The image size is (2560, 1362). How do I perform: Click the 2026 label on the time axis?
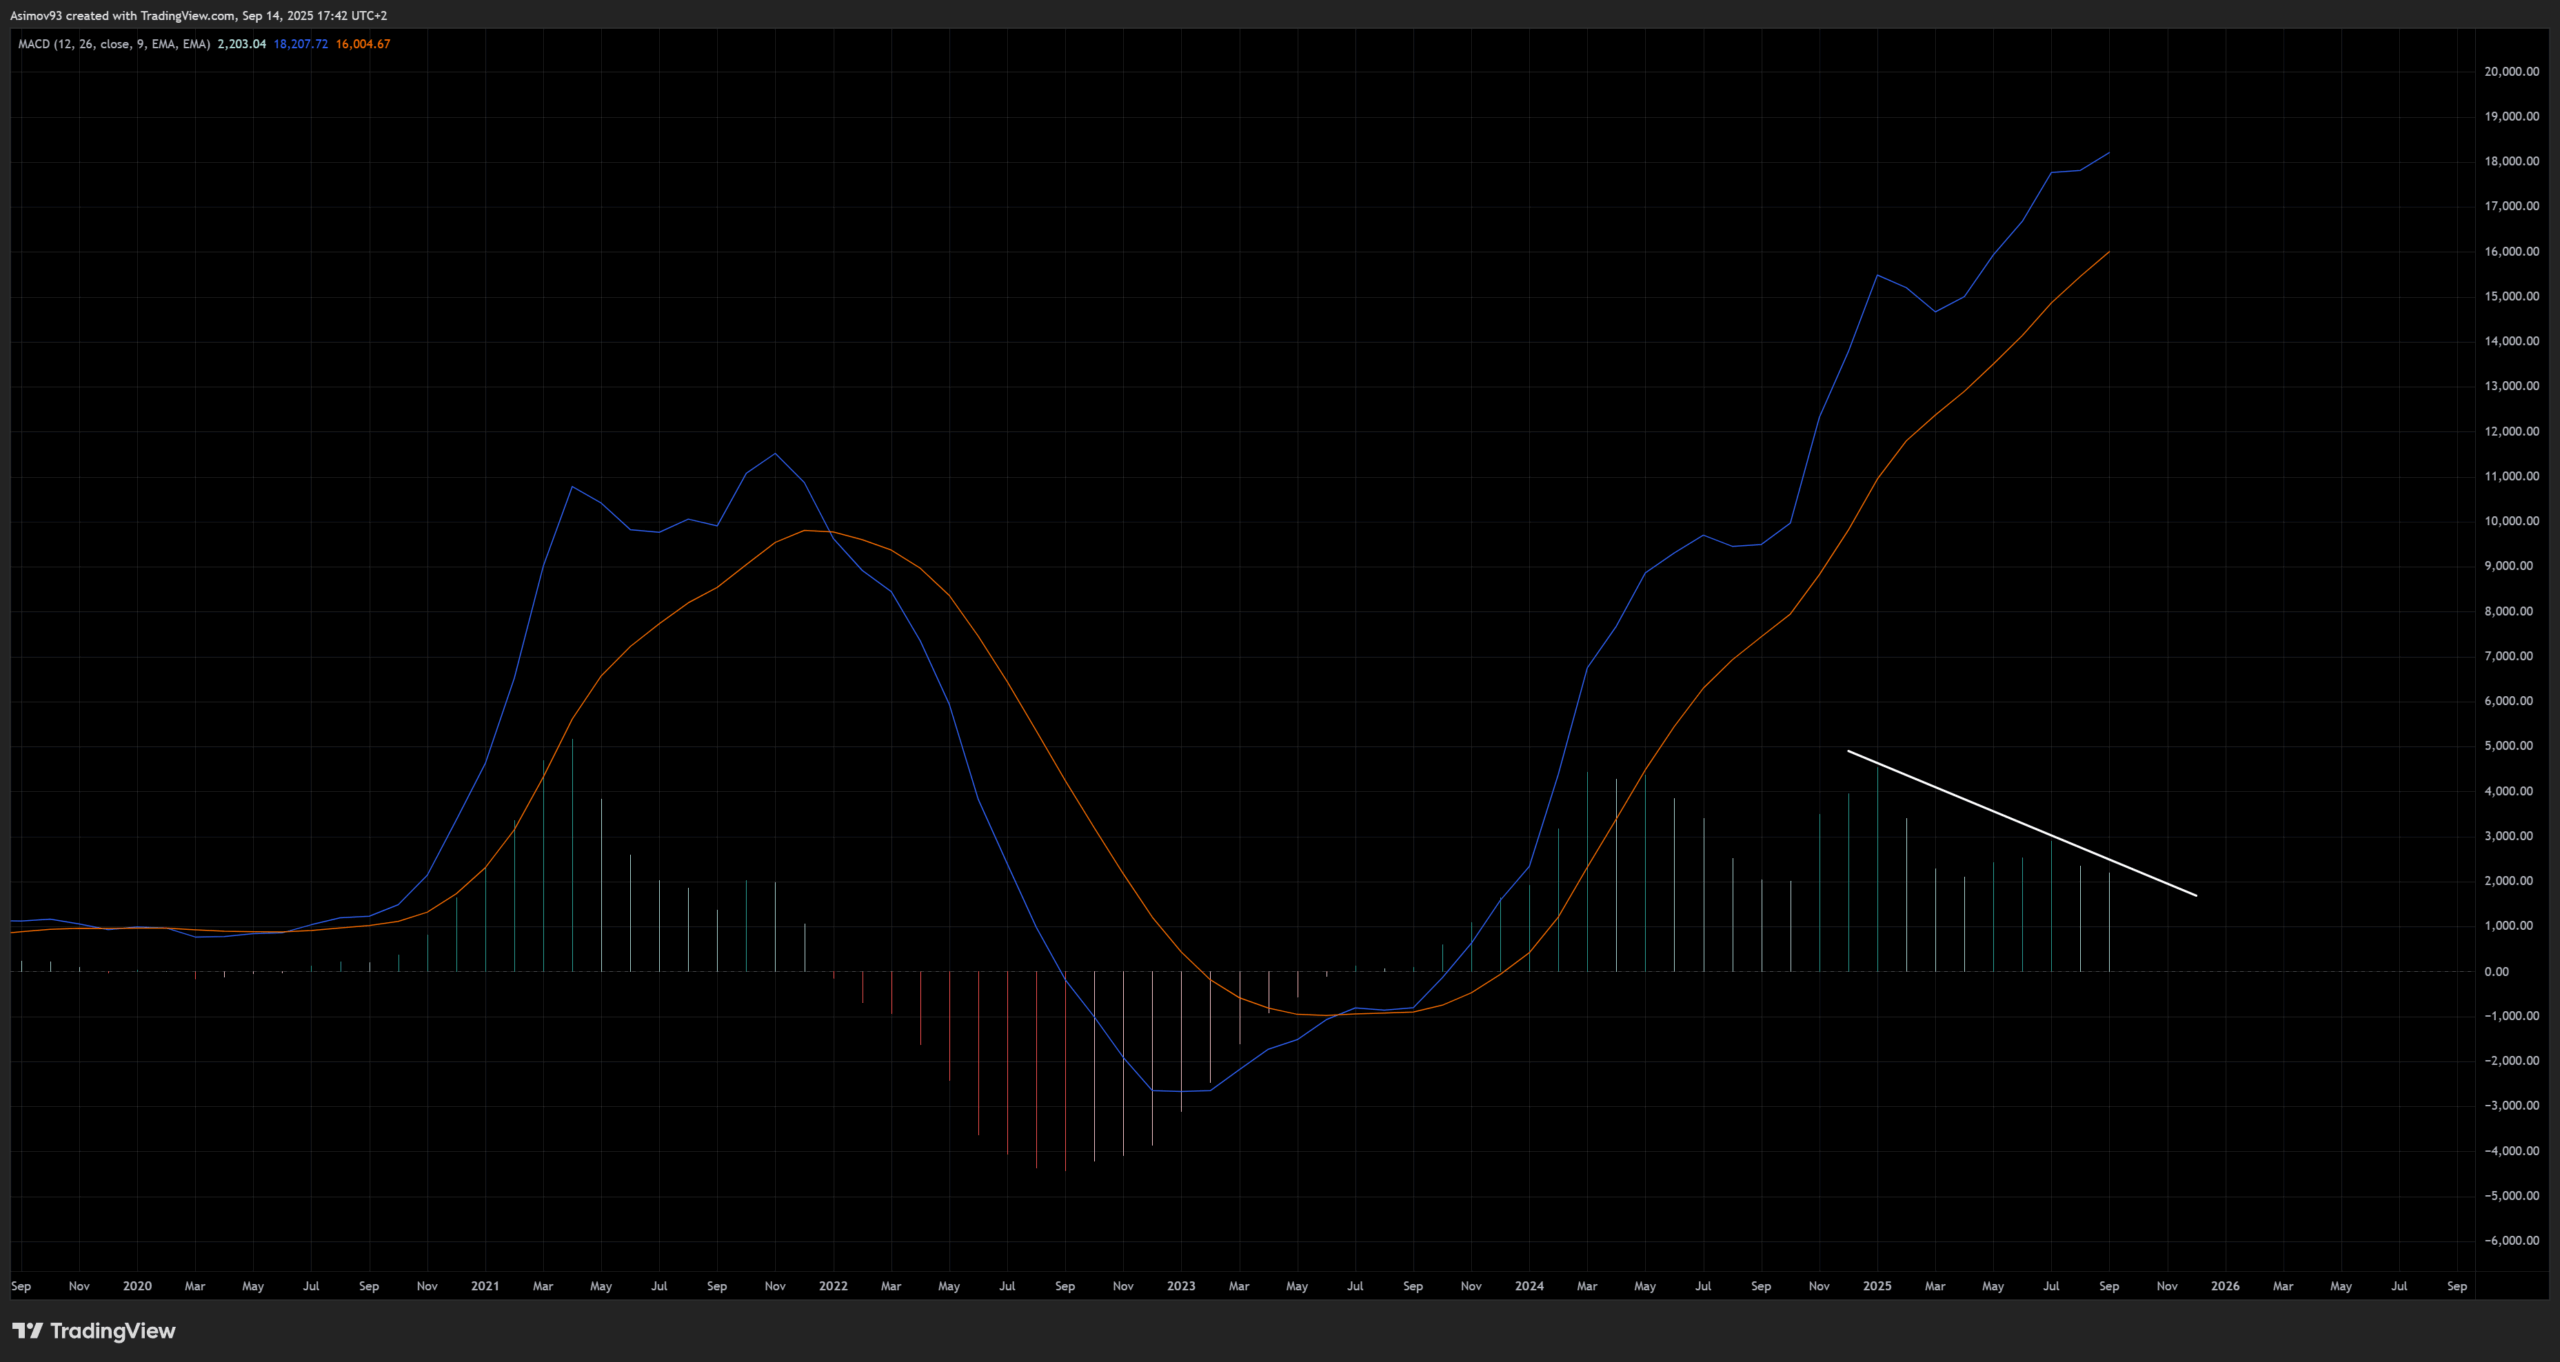(x=2225, y=1286)
